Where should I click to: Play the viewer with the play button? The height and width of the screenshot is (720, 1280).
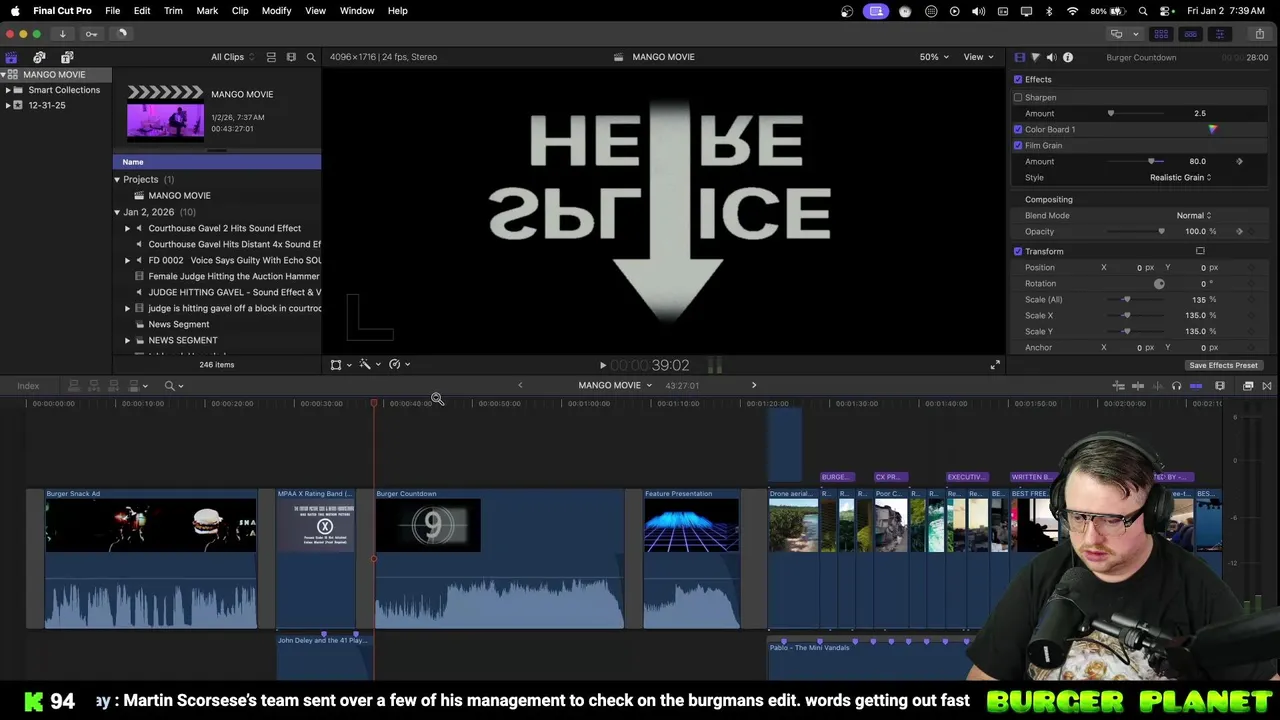point(602,366)
